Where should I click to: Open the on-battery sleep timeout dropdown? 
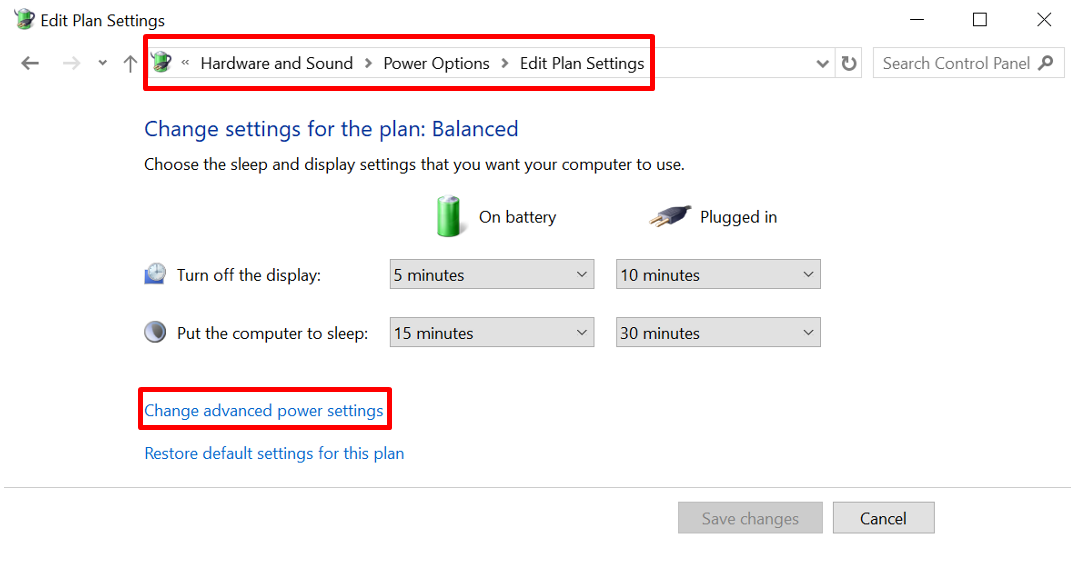tap(491, 333)
